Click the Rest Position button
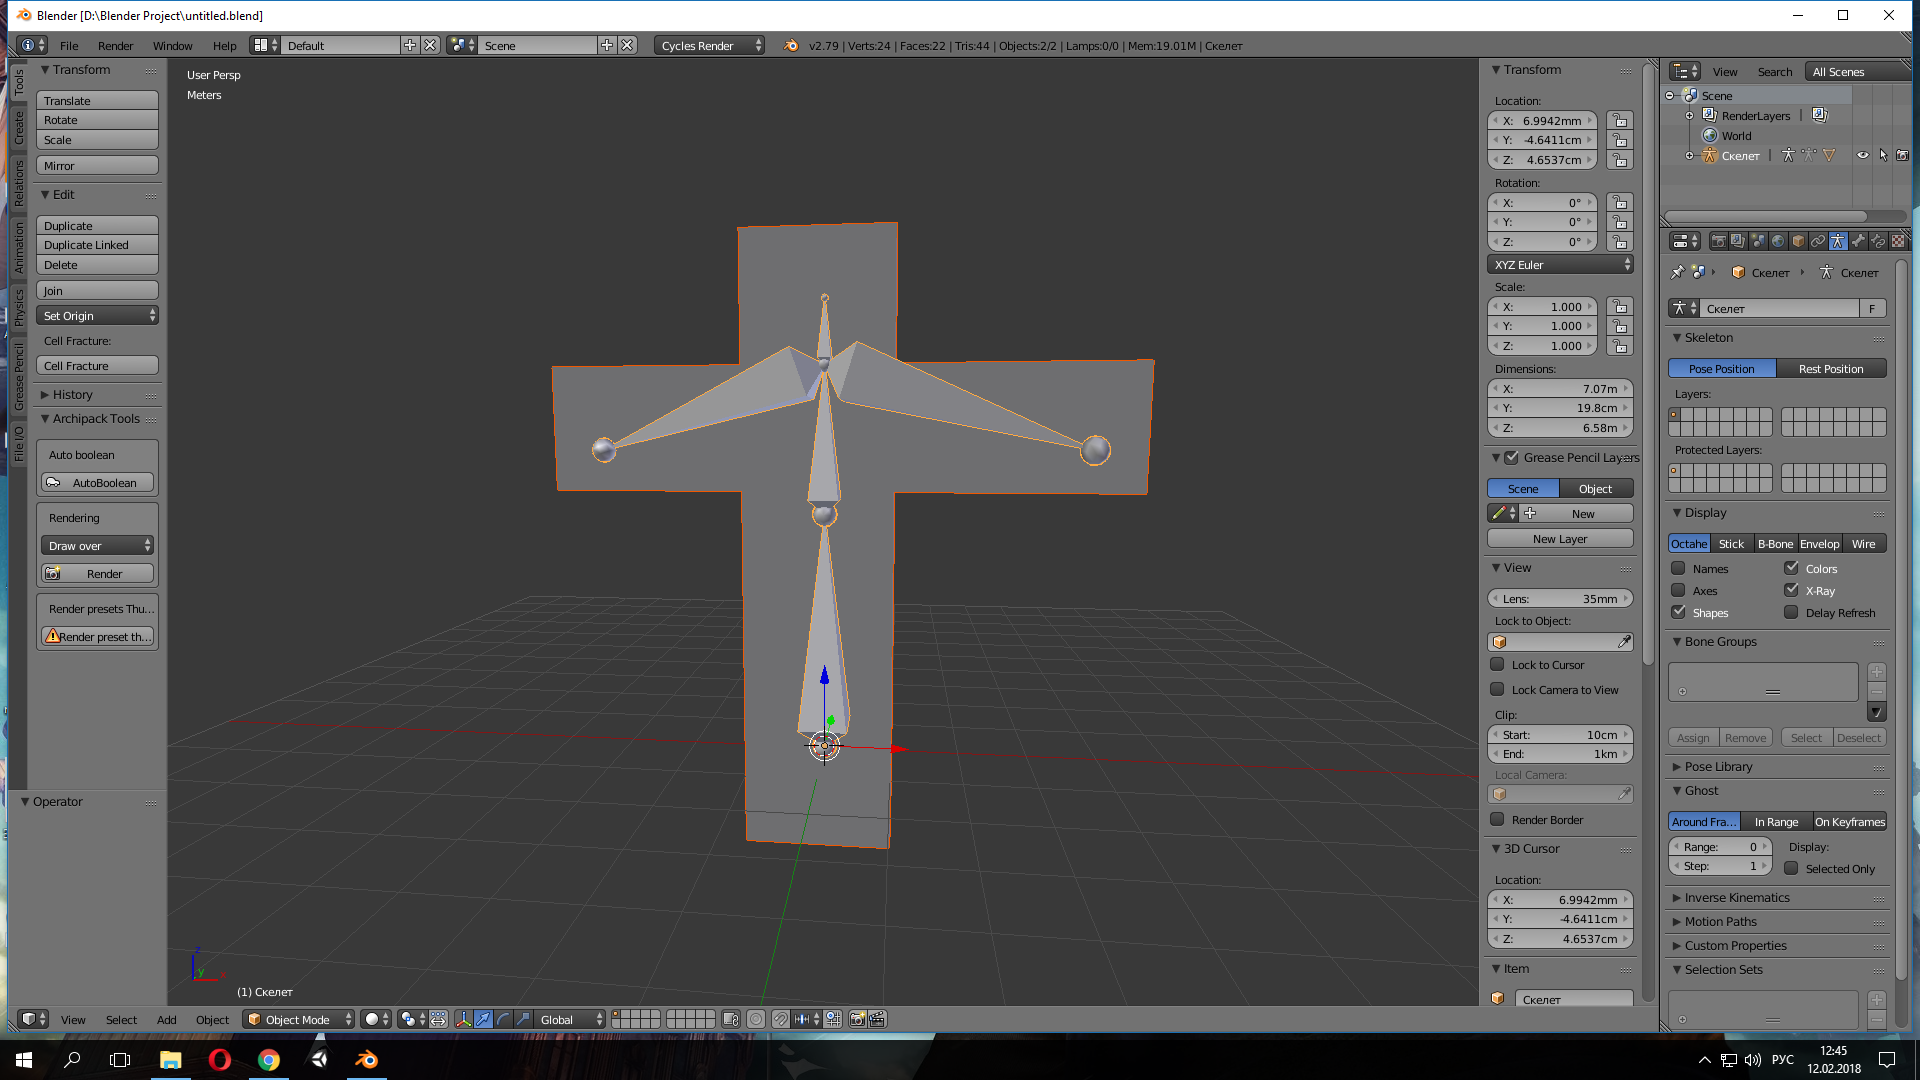 click(1830, 368)
